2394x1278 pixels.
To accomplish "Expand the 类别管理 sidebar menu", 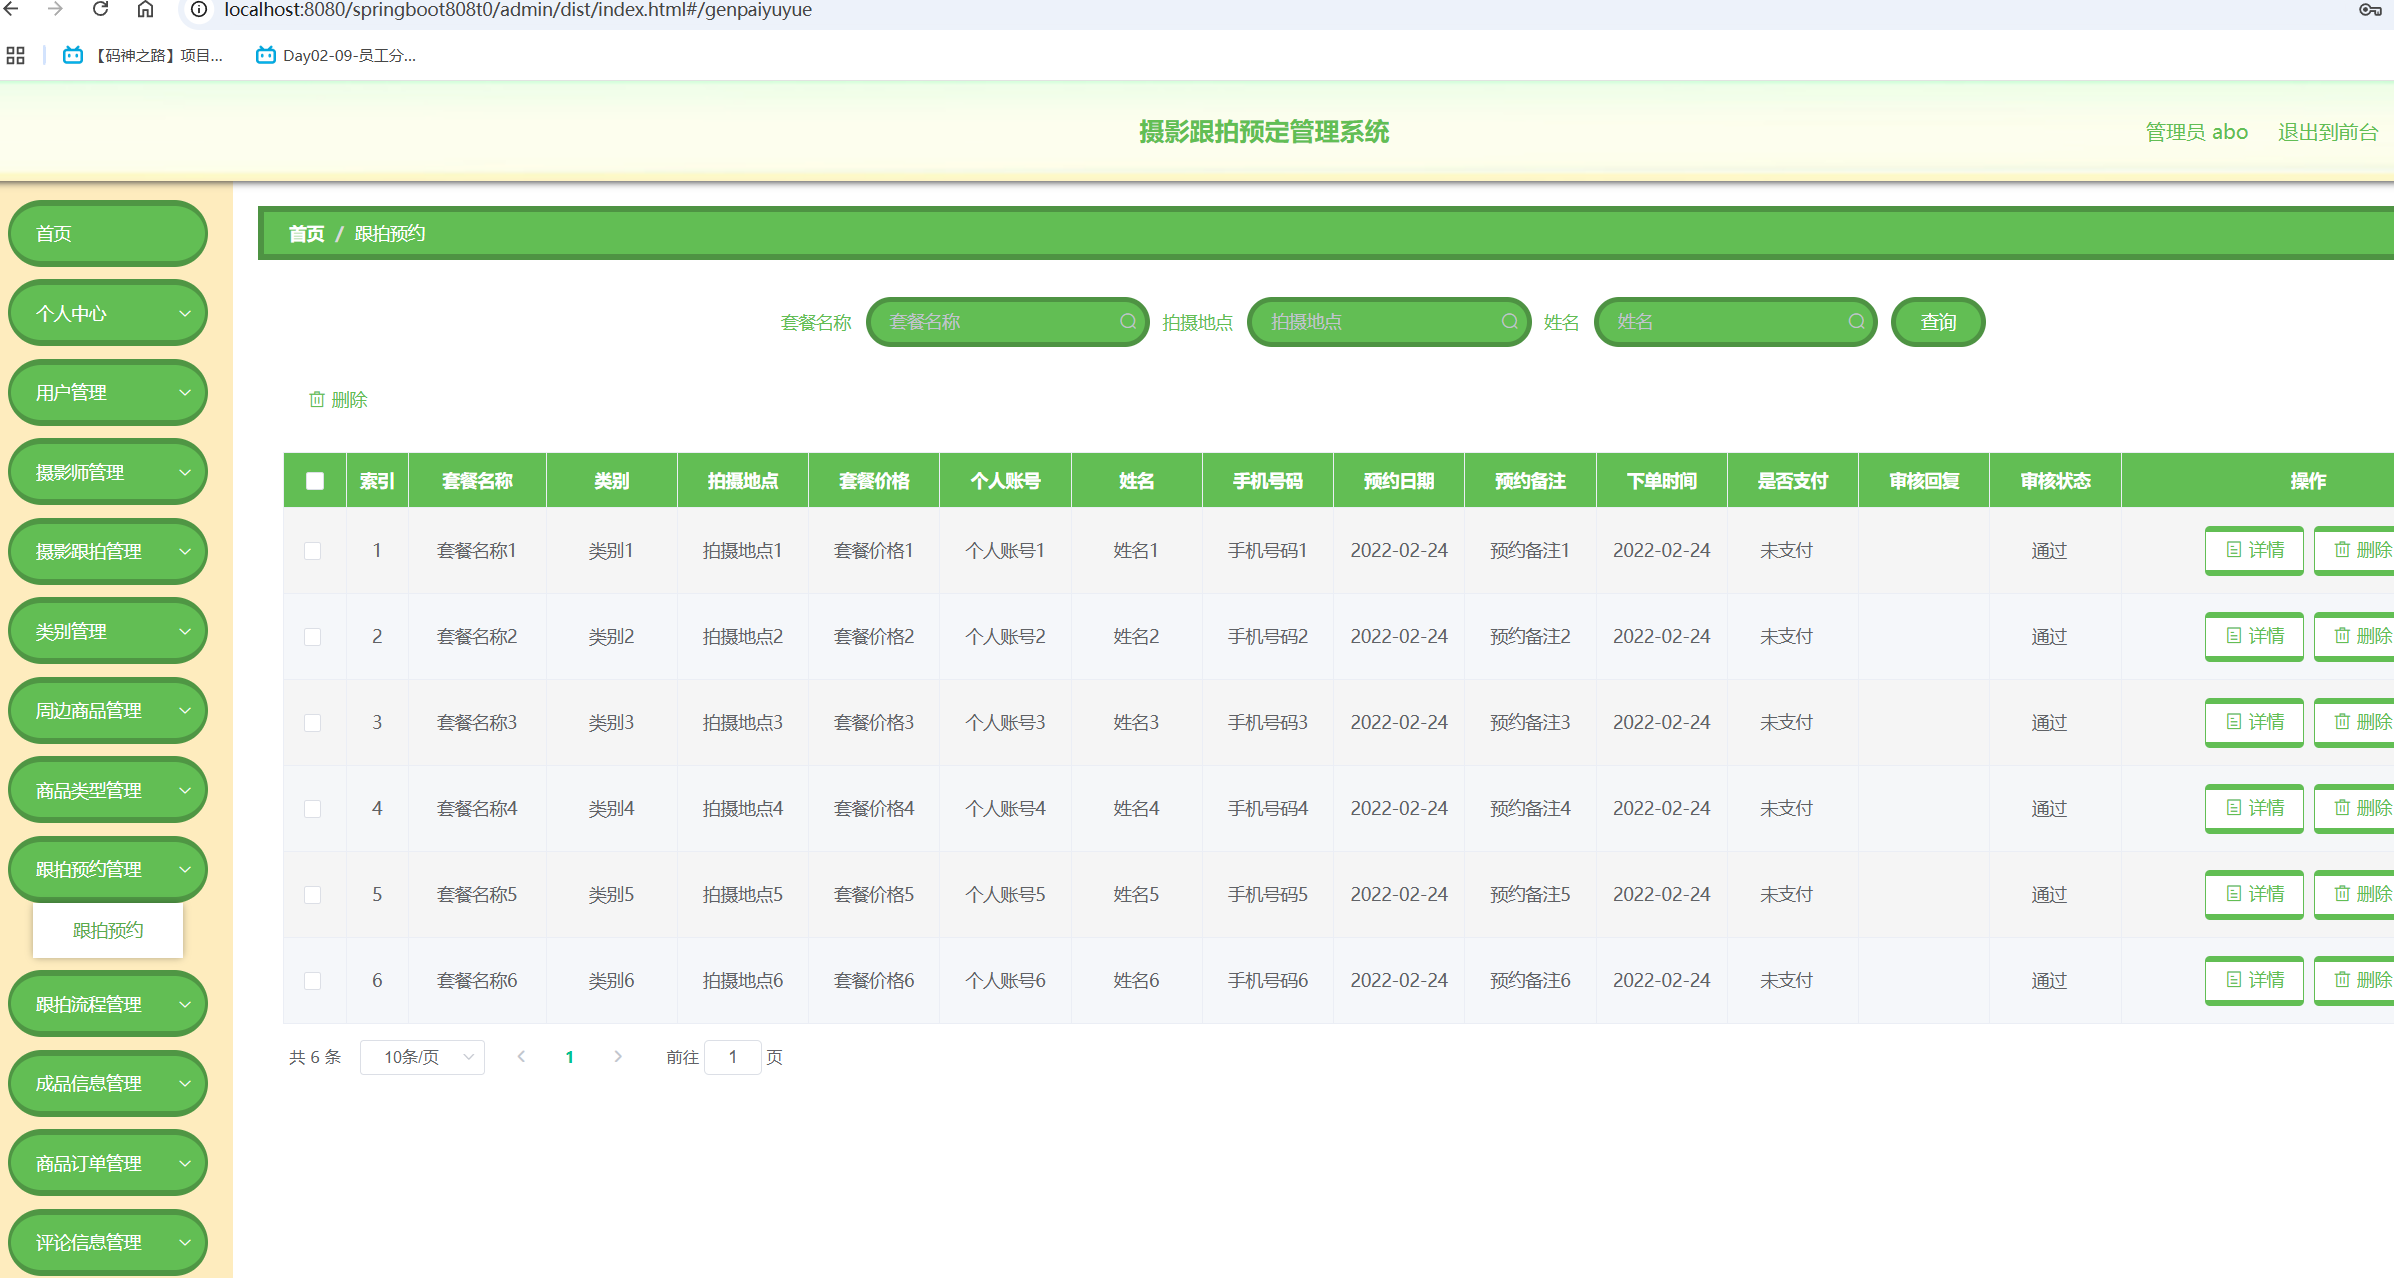I will tap(108, 631).
